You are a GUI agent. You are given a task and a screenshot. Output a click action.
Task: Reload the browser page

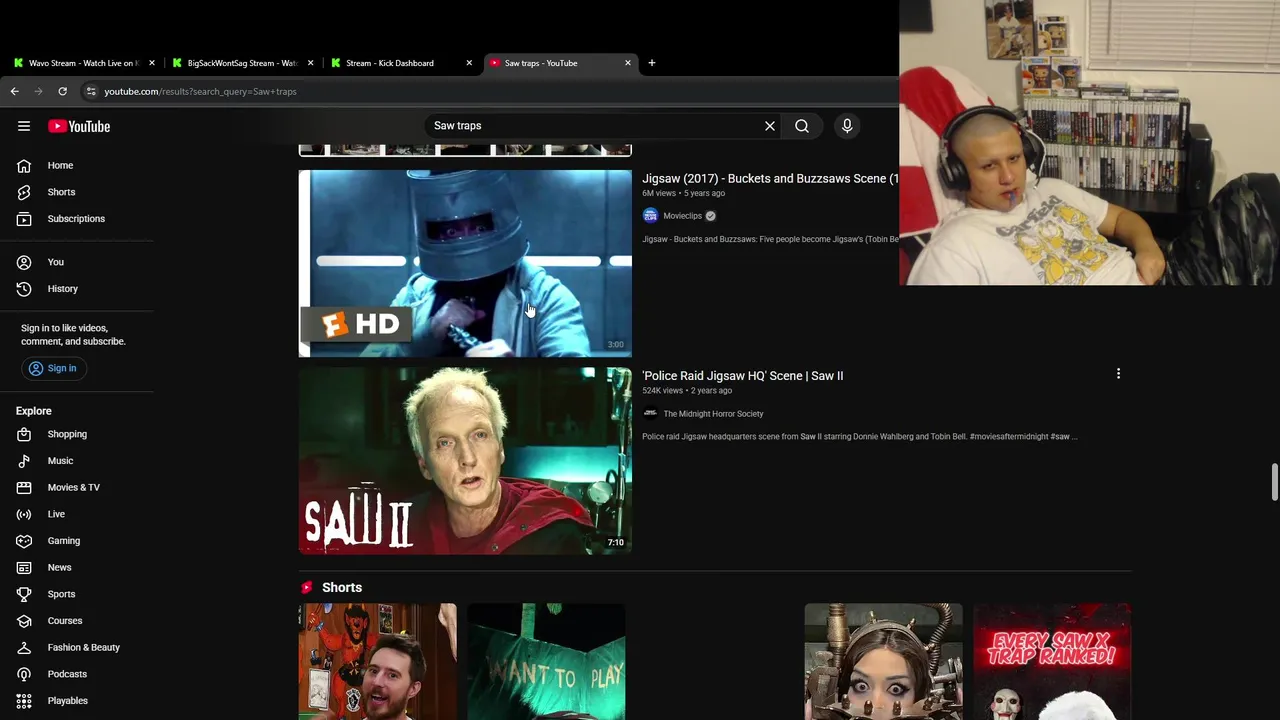point(62,91)
